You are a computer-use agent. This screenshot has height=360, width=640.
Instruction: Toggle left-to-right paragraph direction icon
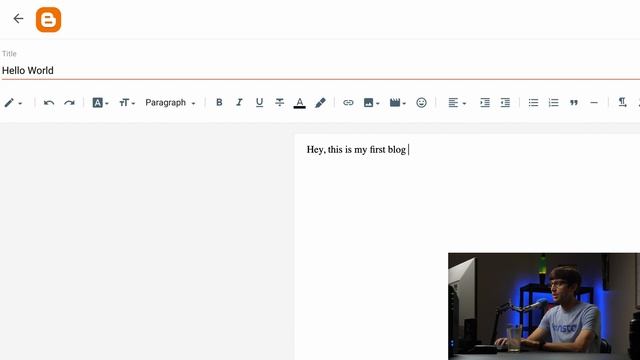click(622, 102)
